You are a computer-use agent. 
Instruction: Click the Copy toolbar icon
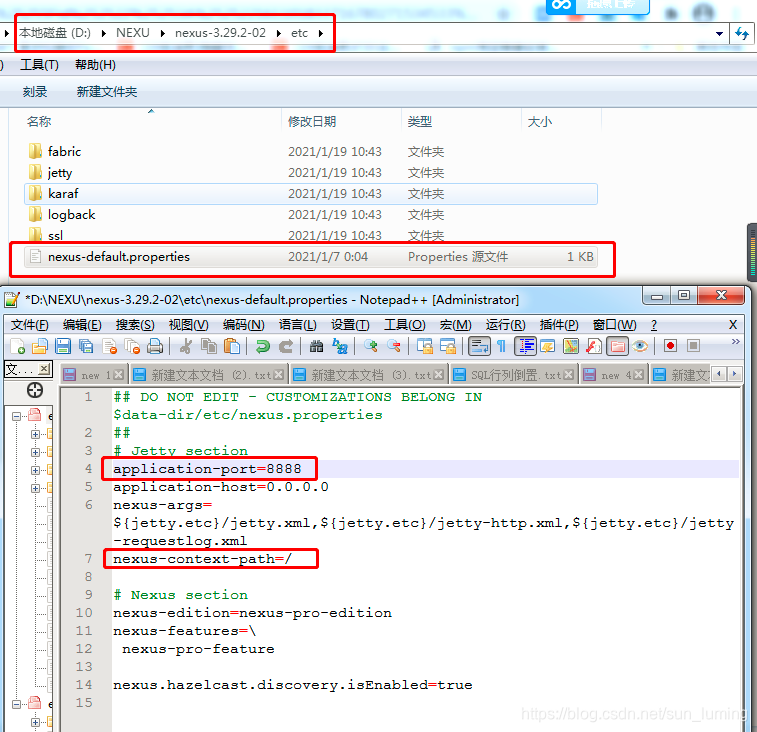[x=209, y=346]
